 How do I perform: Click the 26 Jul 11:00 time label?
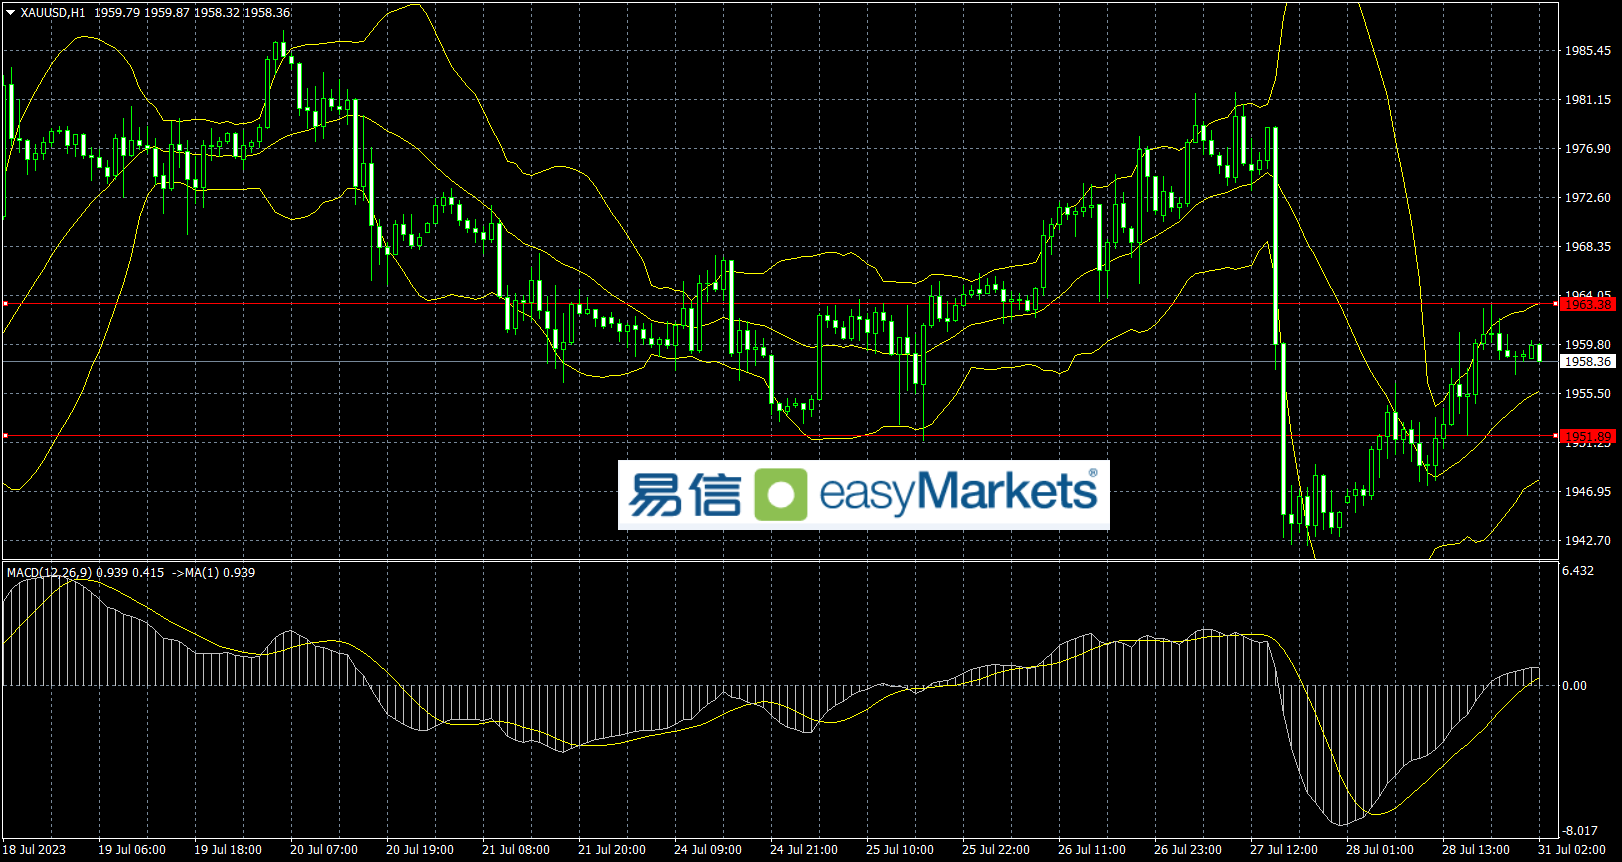[x=1092, y=850]
